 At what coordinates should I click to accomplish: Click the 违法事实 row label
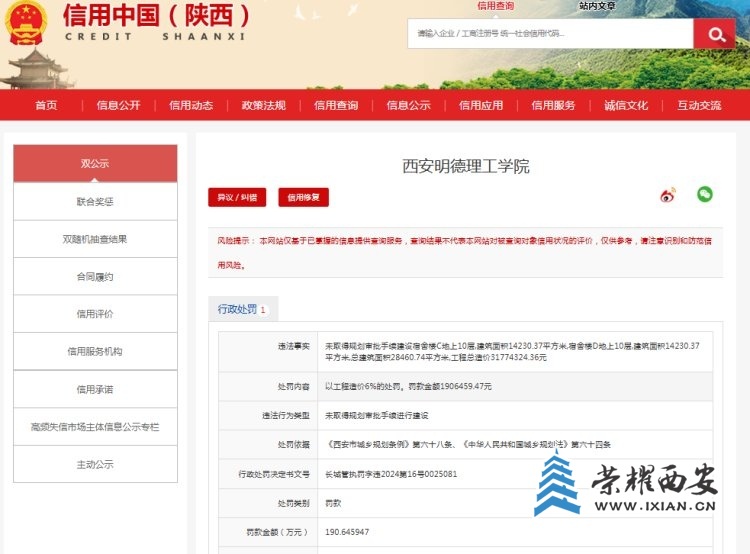(294, 346)
